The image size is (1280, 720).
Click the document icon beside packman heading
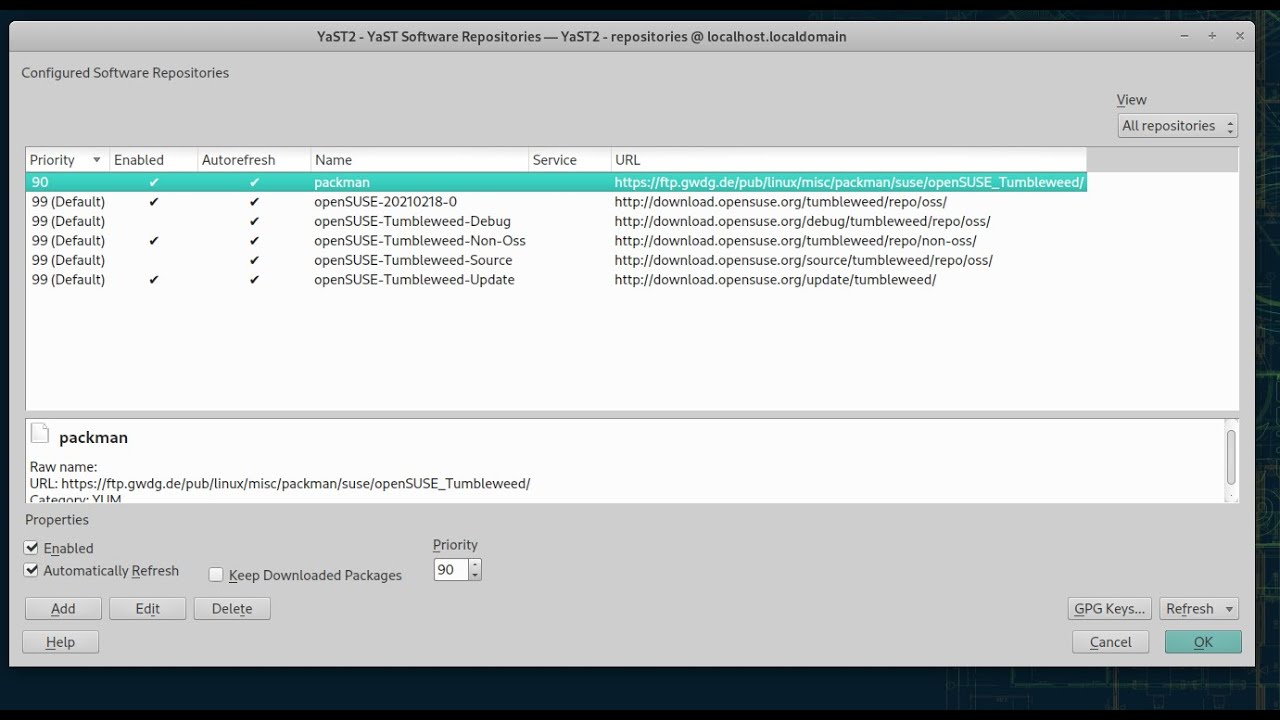click(x=40, y=433)
